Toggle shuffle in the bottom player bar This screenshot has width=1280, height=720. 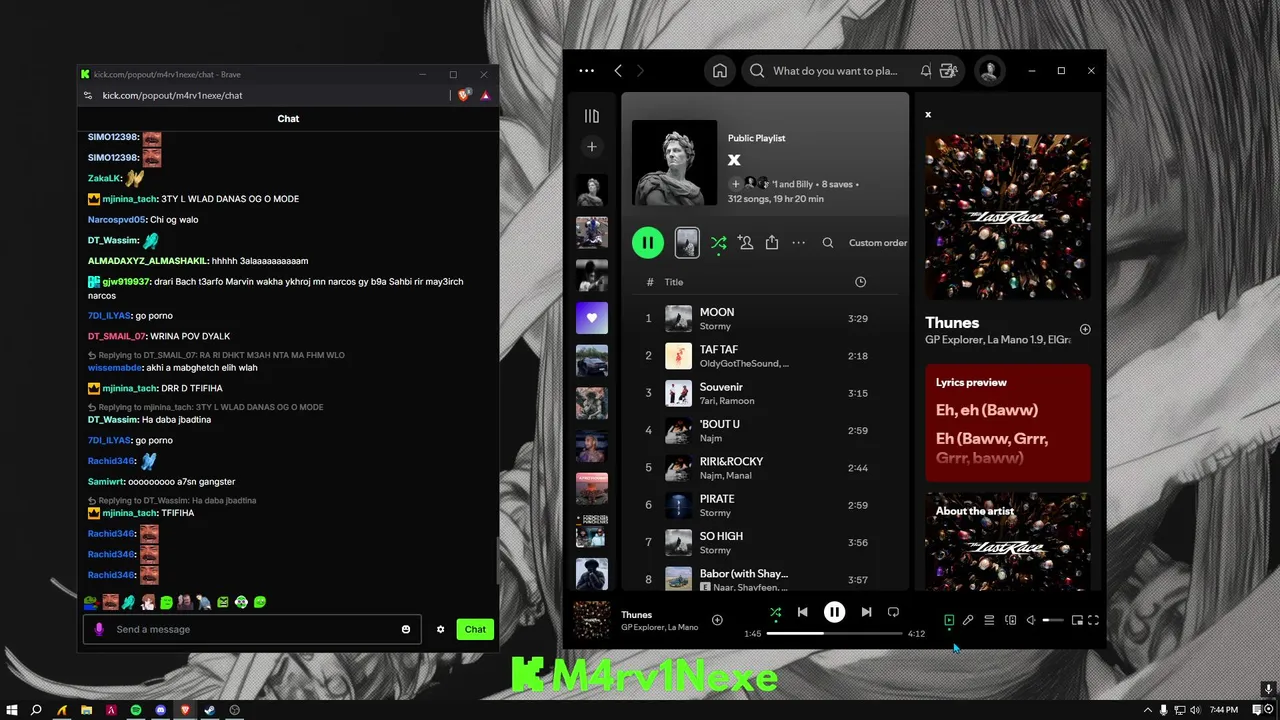pos(775,612)
